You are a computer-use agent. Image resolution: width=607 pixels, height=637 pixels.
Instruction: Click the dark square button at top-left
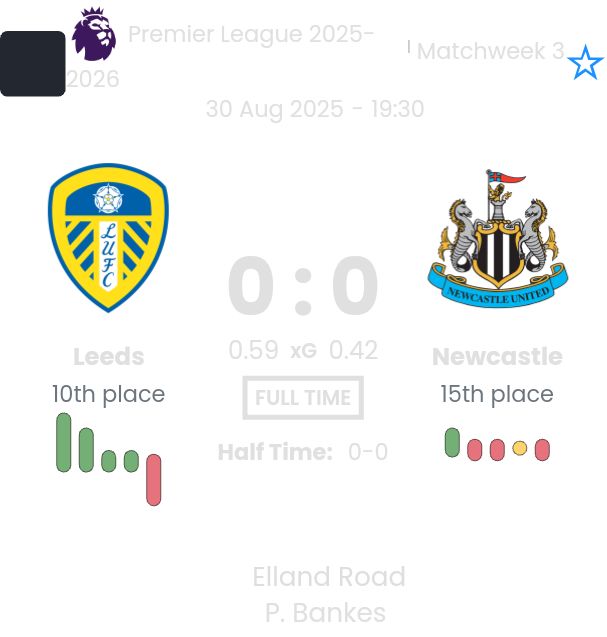coord(33,64)
